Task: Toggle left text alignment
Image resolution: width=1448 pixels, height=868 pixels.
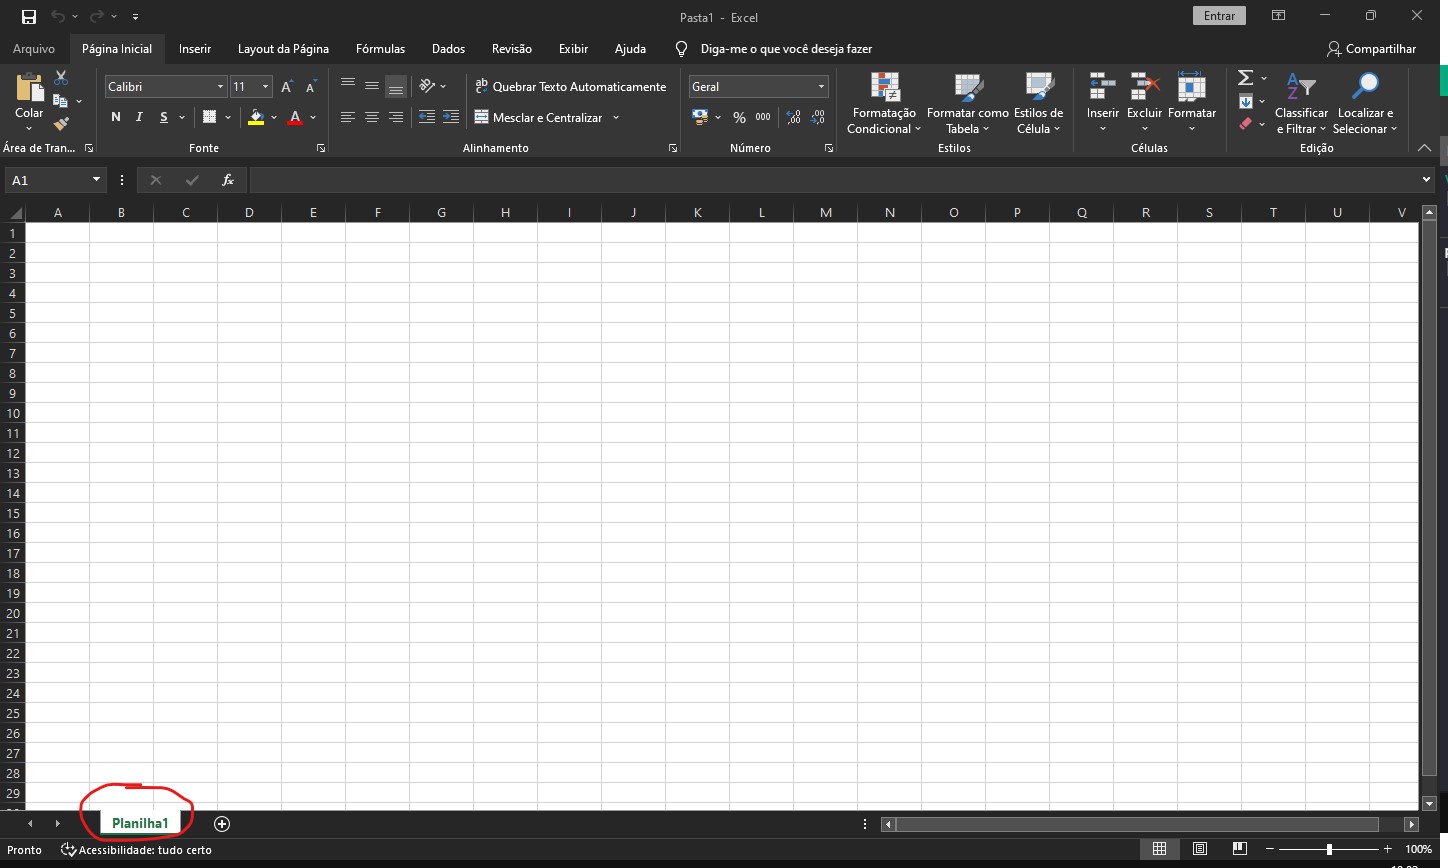Action: 348,117
